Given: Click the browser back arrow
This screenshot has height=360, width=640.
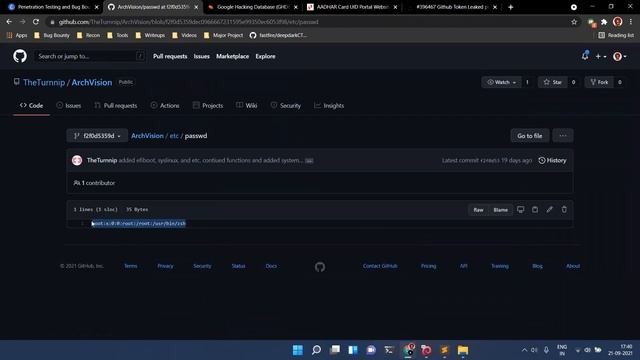Looking at the screenshot, I should tap(9, 22).
